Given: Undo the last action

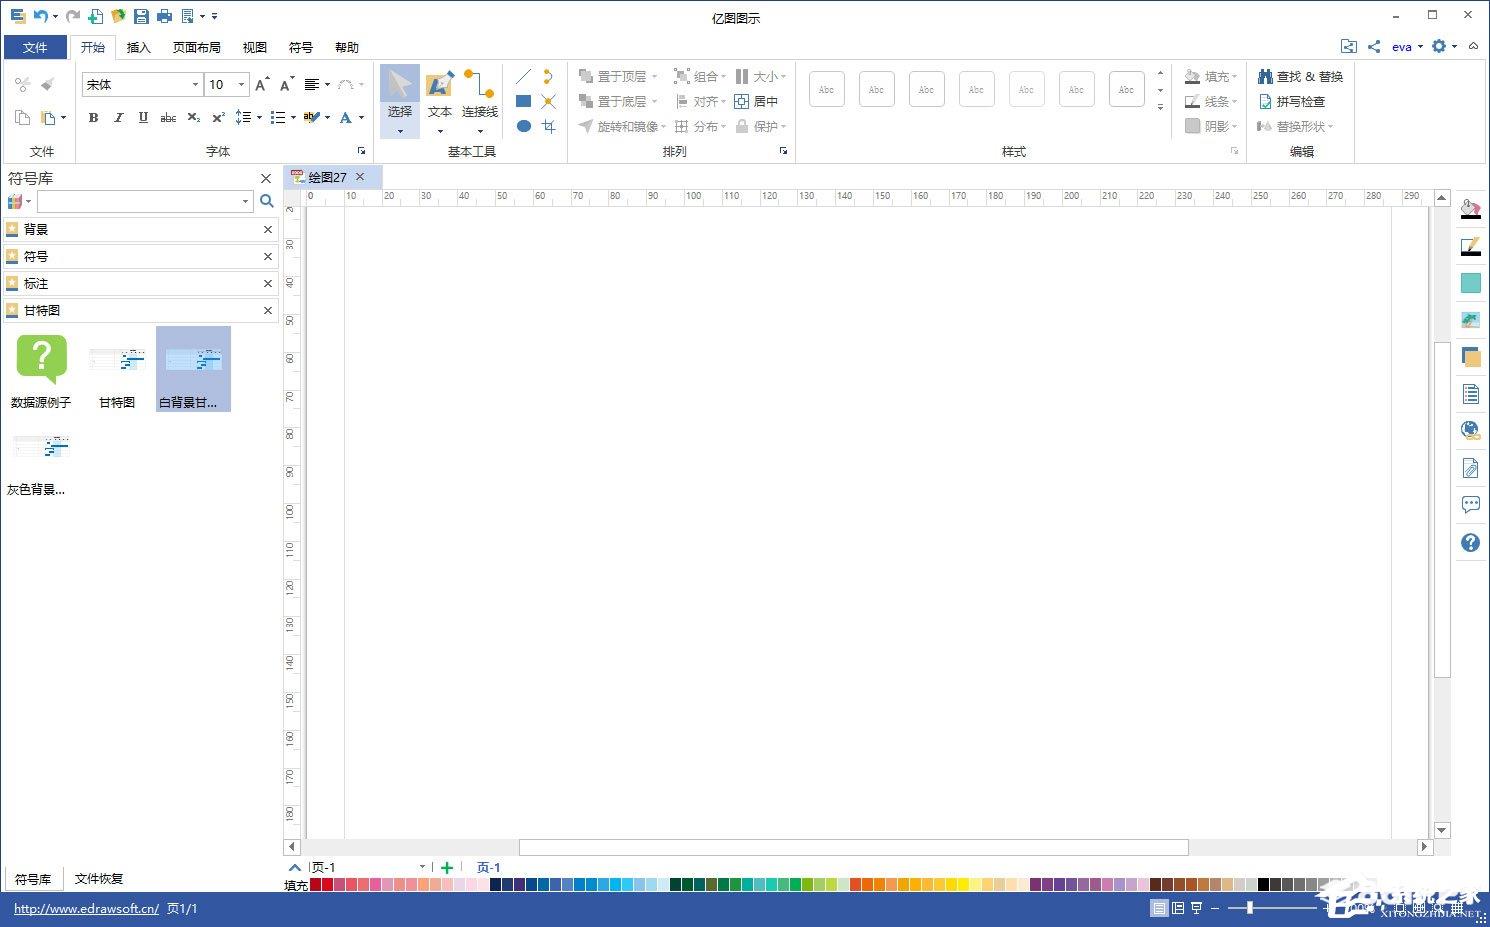Looking at the screenshot, I should click(x=40, y=16).
